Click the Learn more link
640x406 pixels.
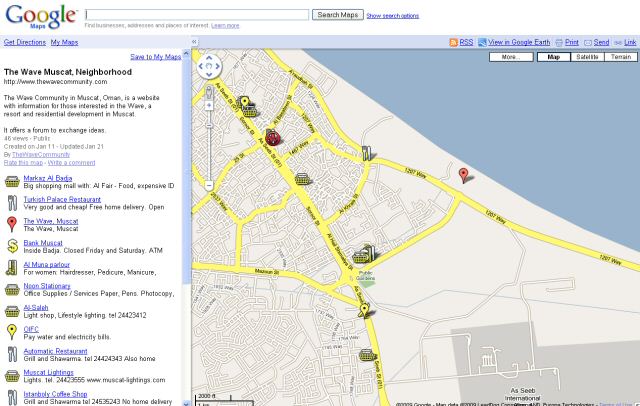pos(225,25)
